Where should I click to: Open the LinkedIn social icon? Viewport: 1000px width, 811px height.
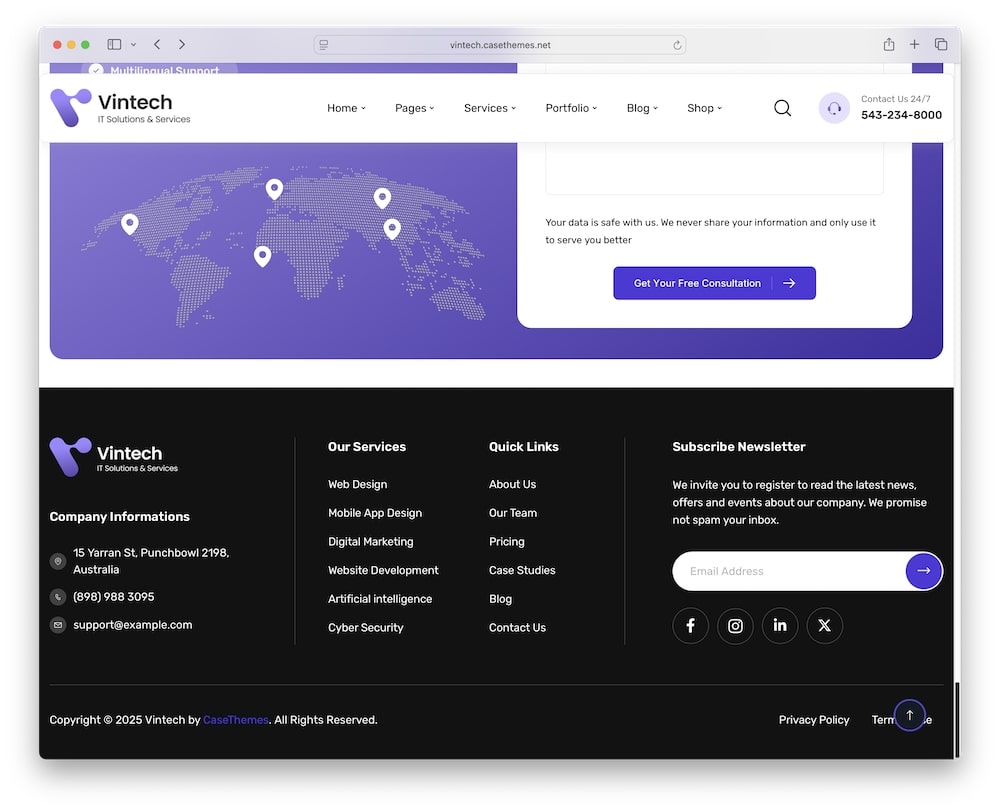[x=779, y=625]
